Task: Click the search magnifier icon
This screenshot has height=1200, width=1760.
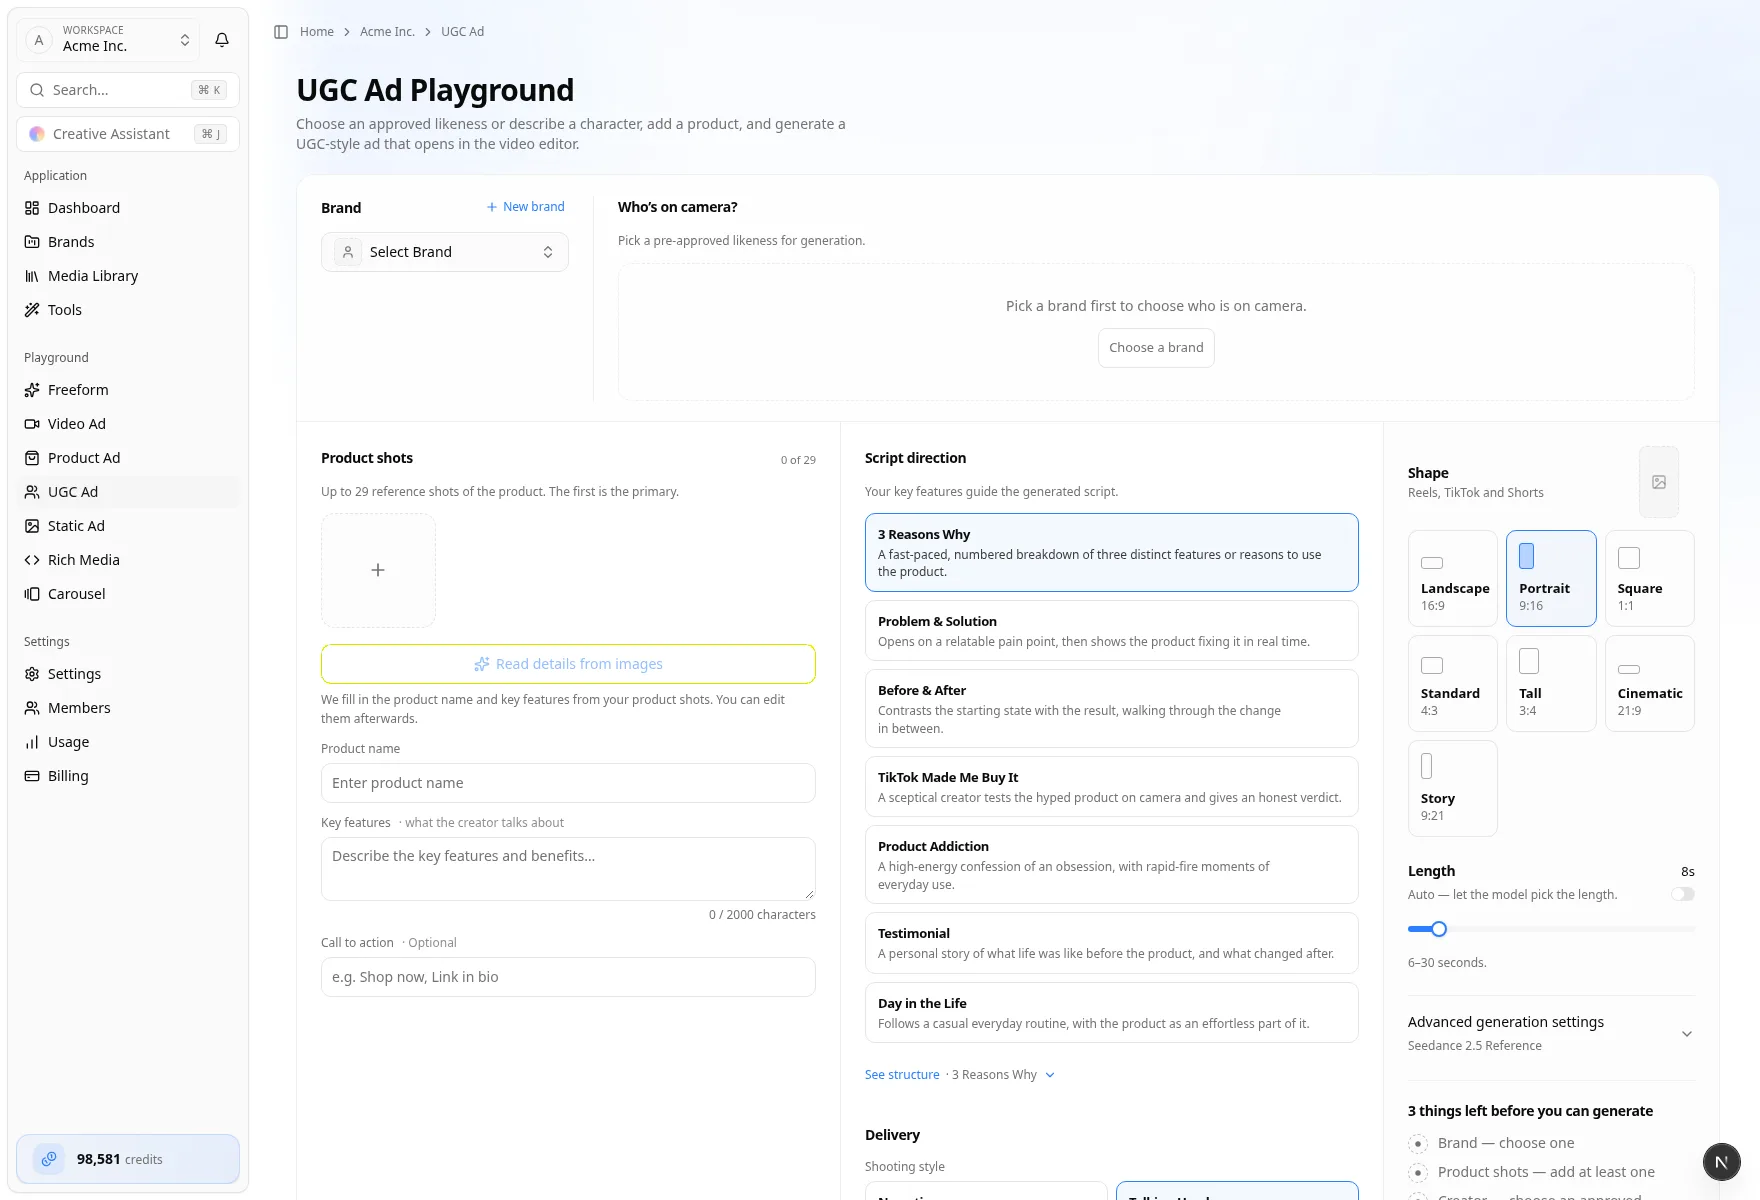Action: (37, 90)
